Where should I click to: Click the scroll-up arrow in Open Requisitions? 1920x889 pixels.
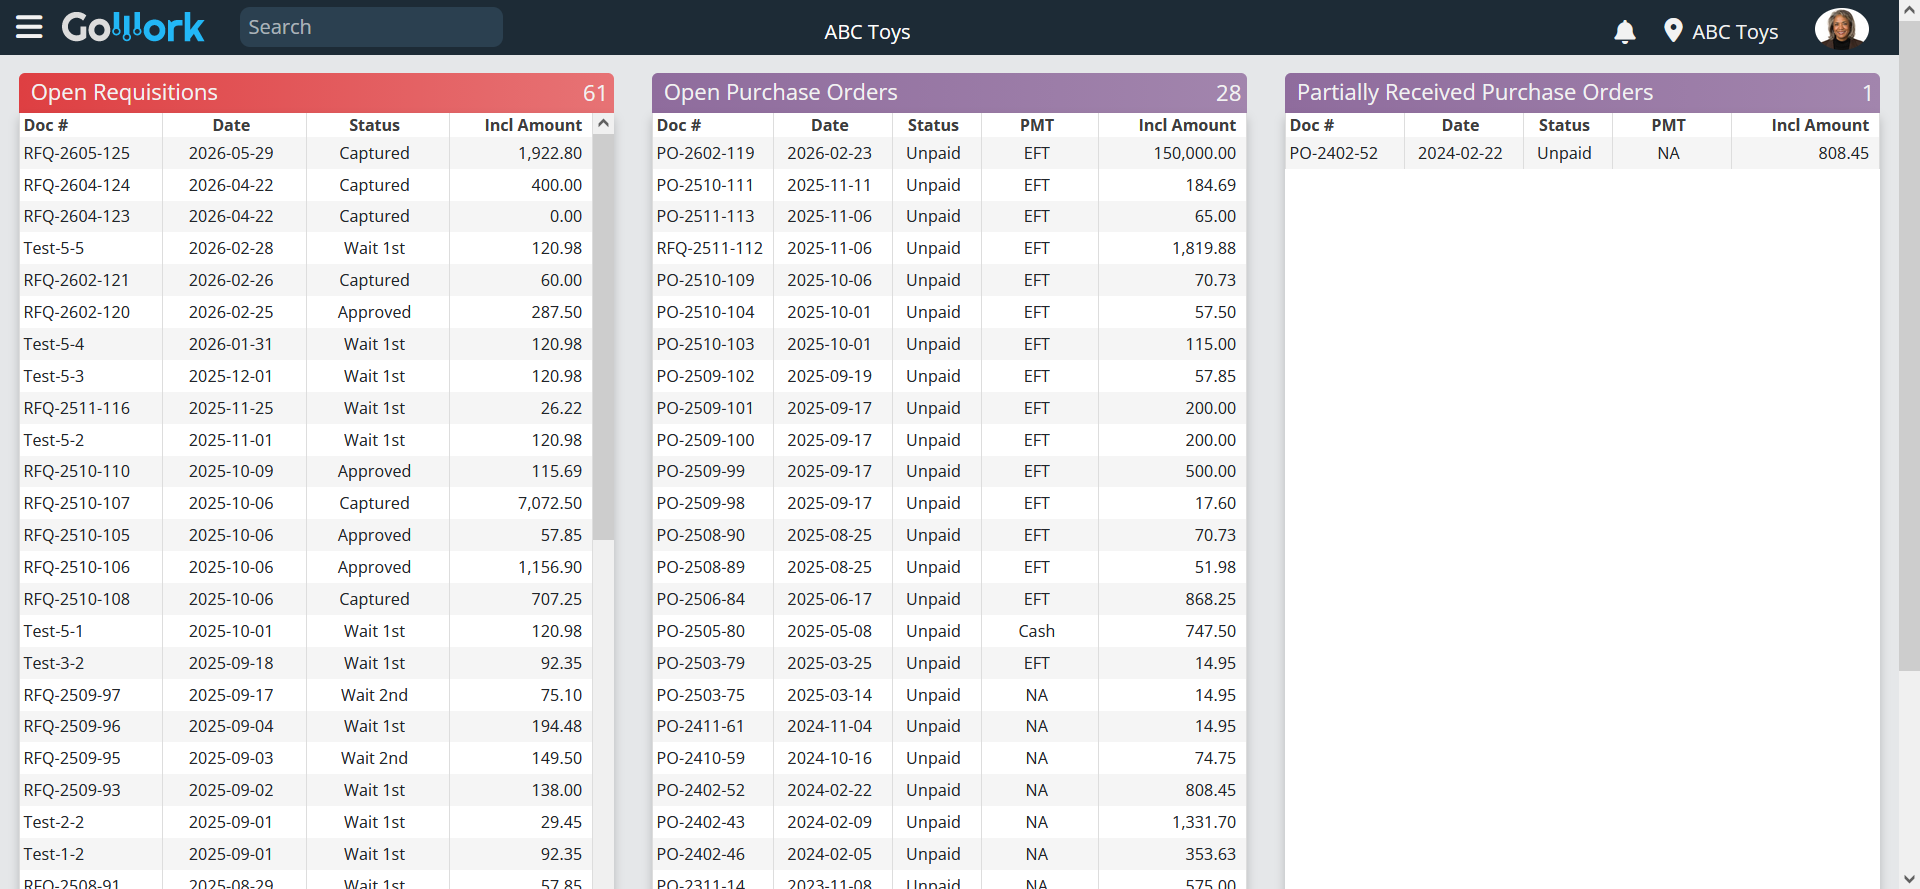603,124
